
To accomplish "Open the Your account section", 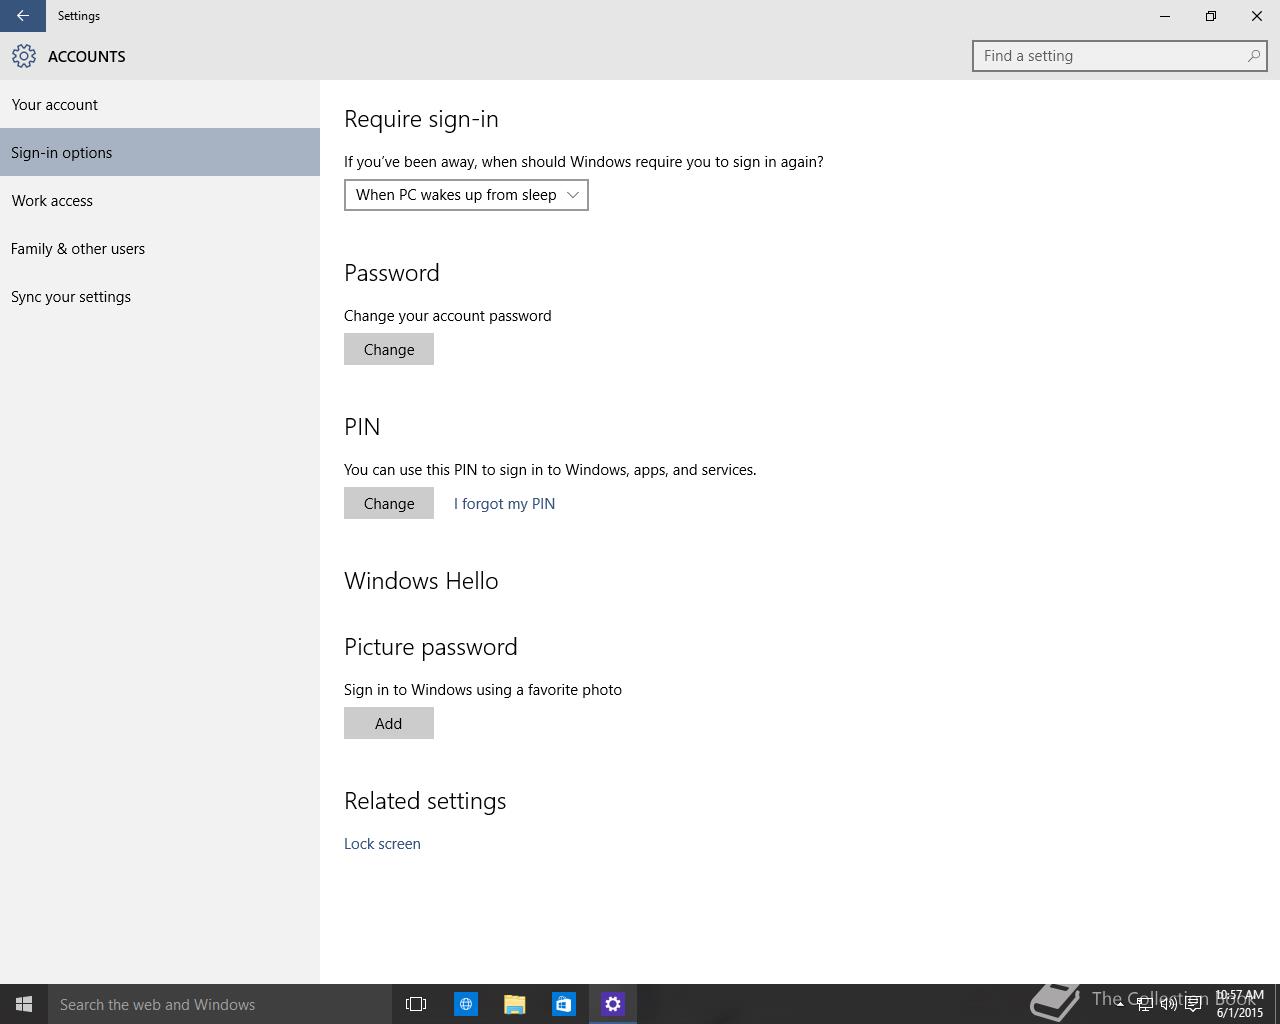I will [160, 104].
